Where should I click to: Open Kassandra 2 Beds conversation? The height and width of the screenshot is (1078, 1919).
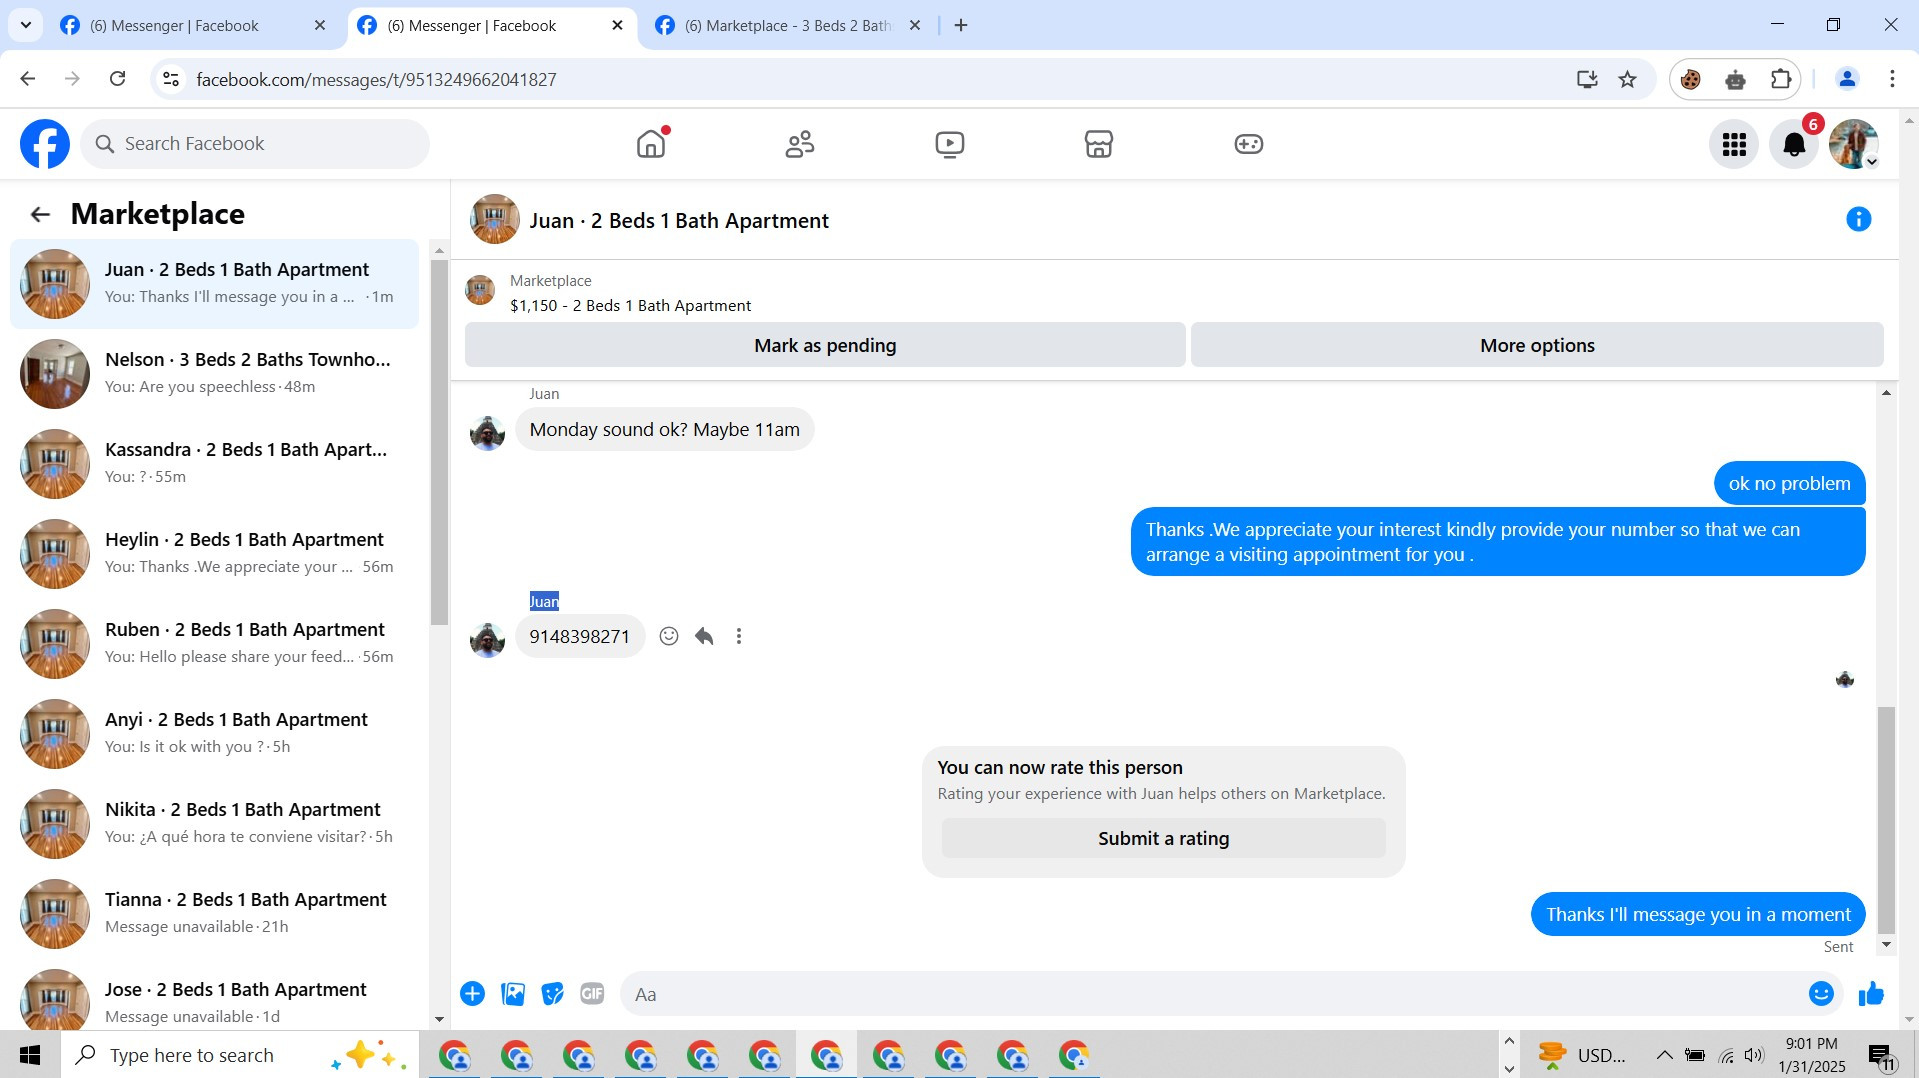click(215, 463)
